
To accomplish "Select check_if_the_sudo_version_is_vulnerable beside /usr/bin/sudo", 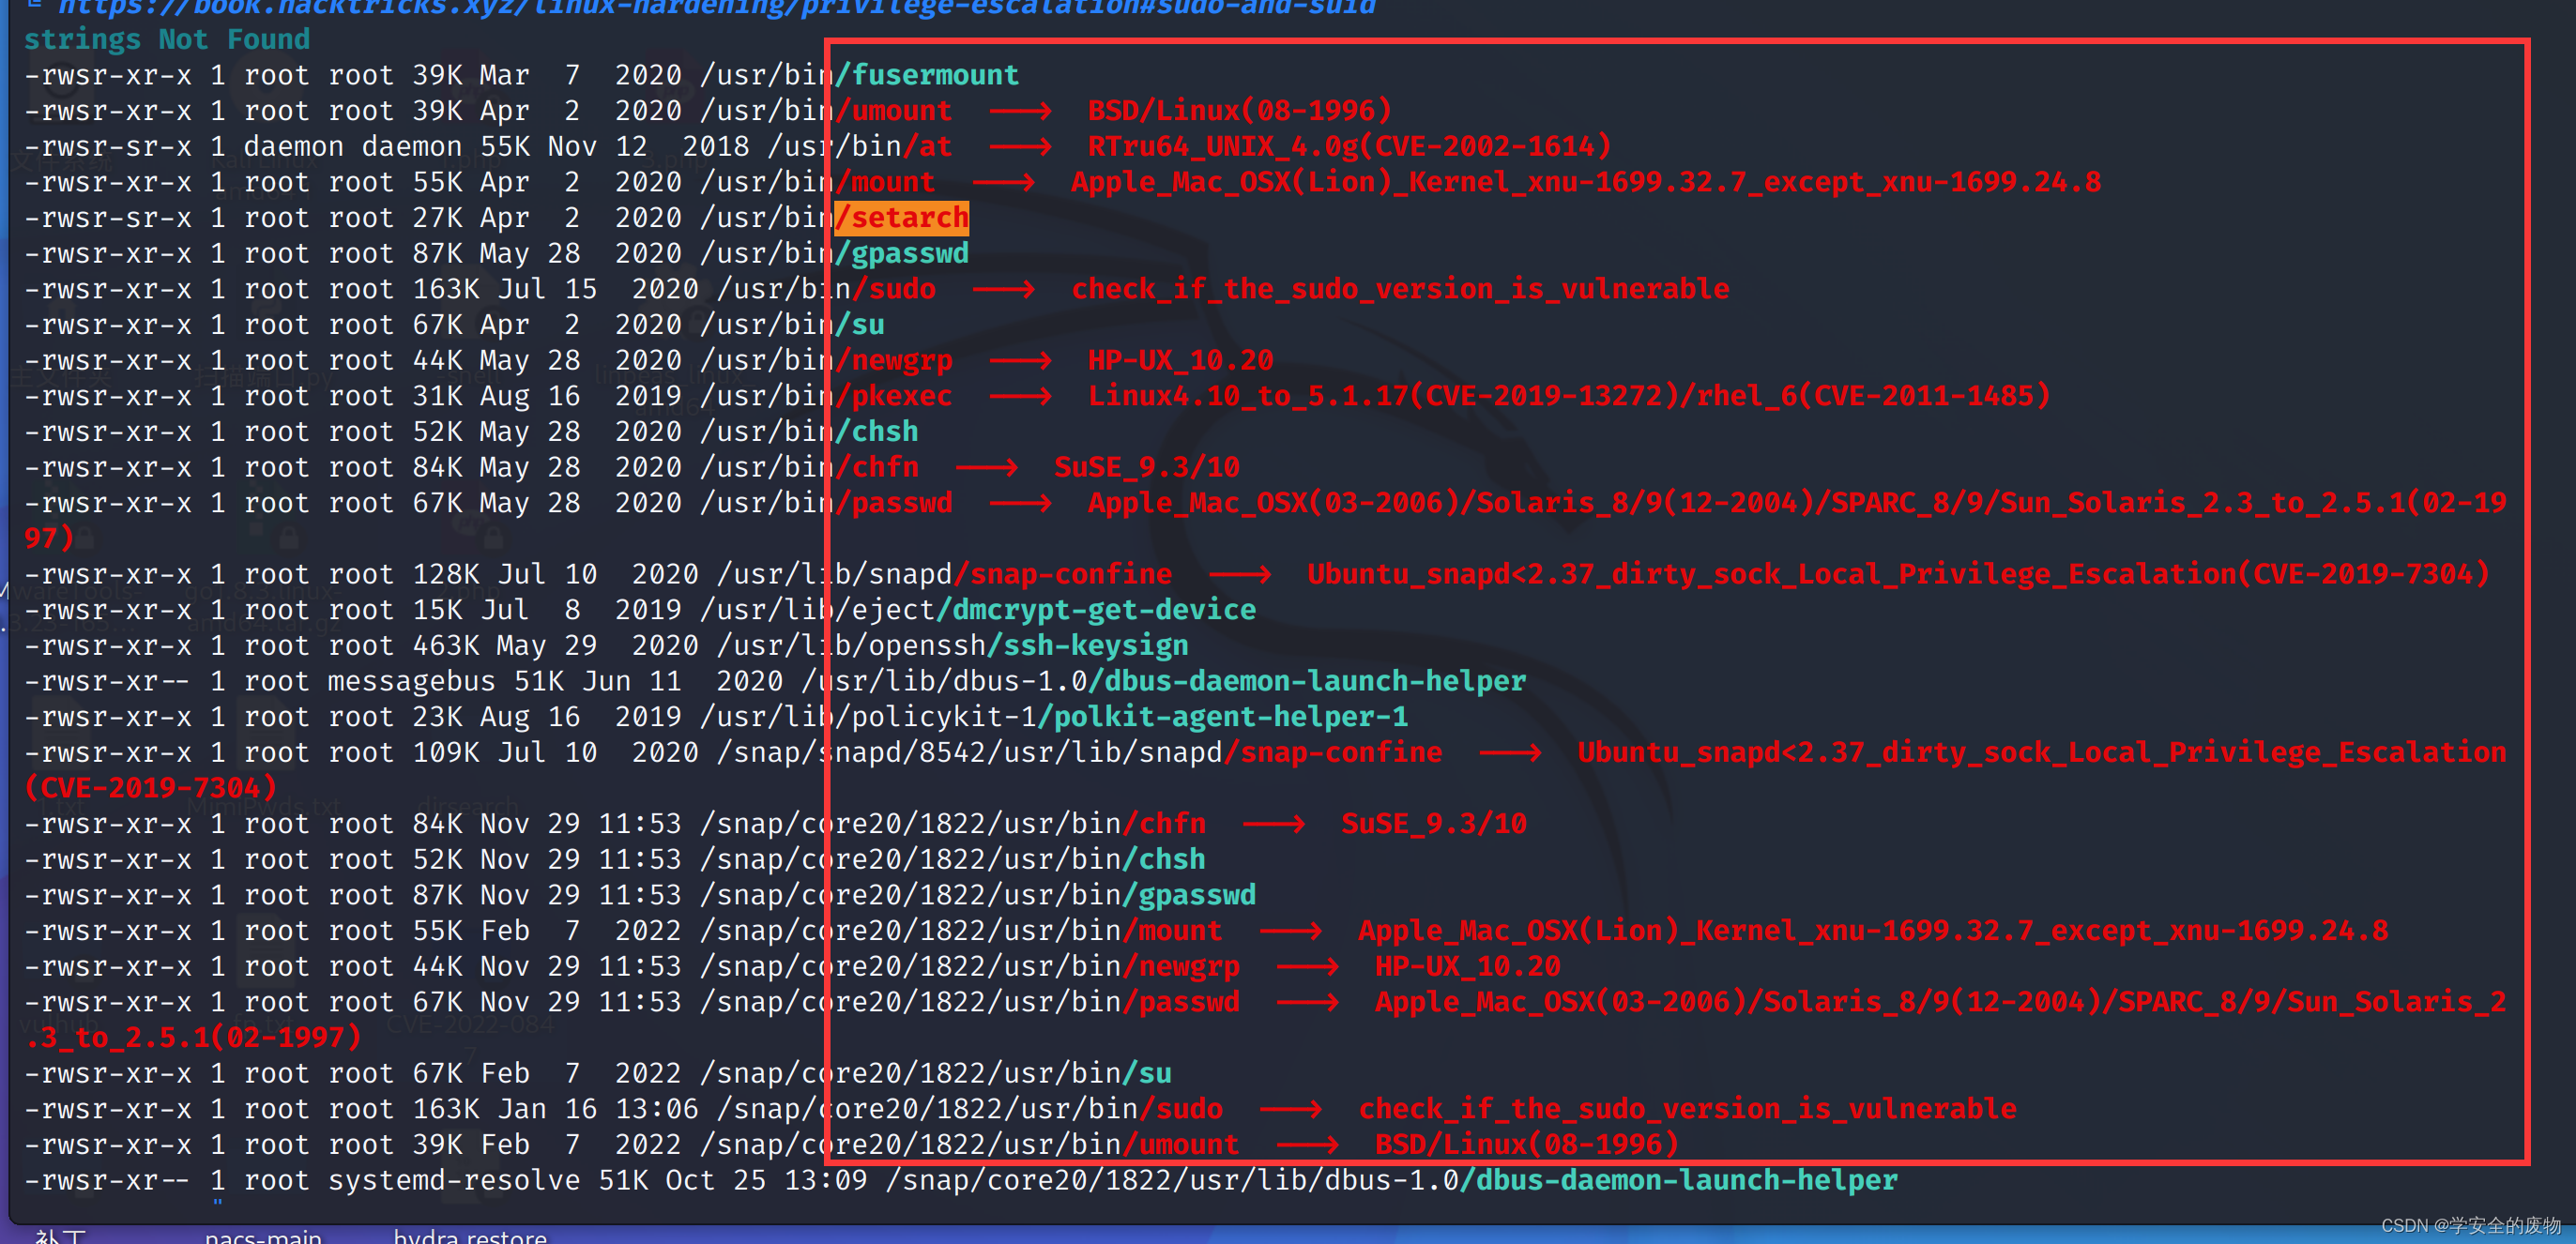I will [1400, 290].
